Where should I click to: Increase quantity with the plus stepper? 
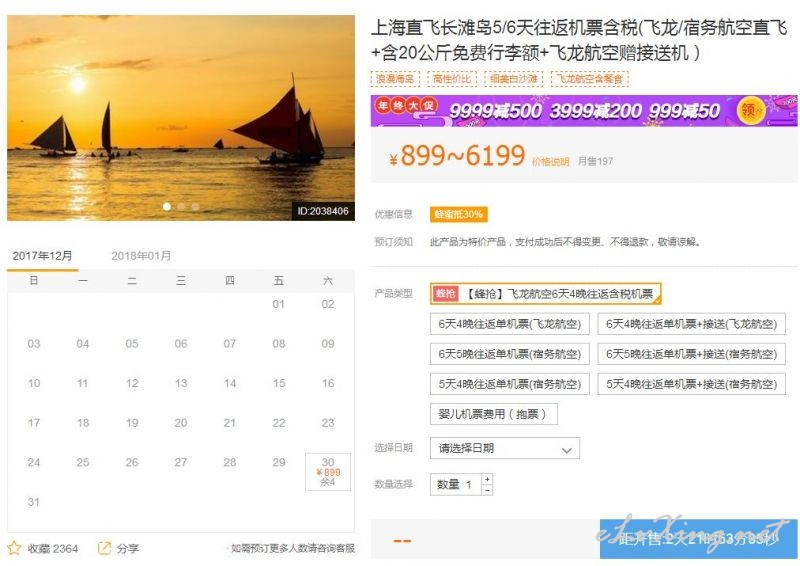(x=487, y=479)
